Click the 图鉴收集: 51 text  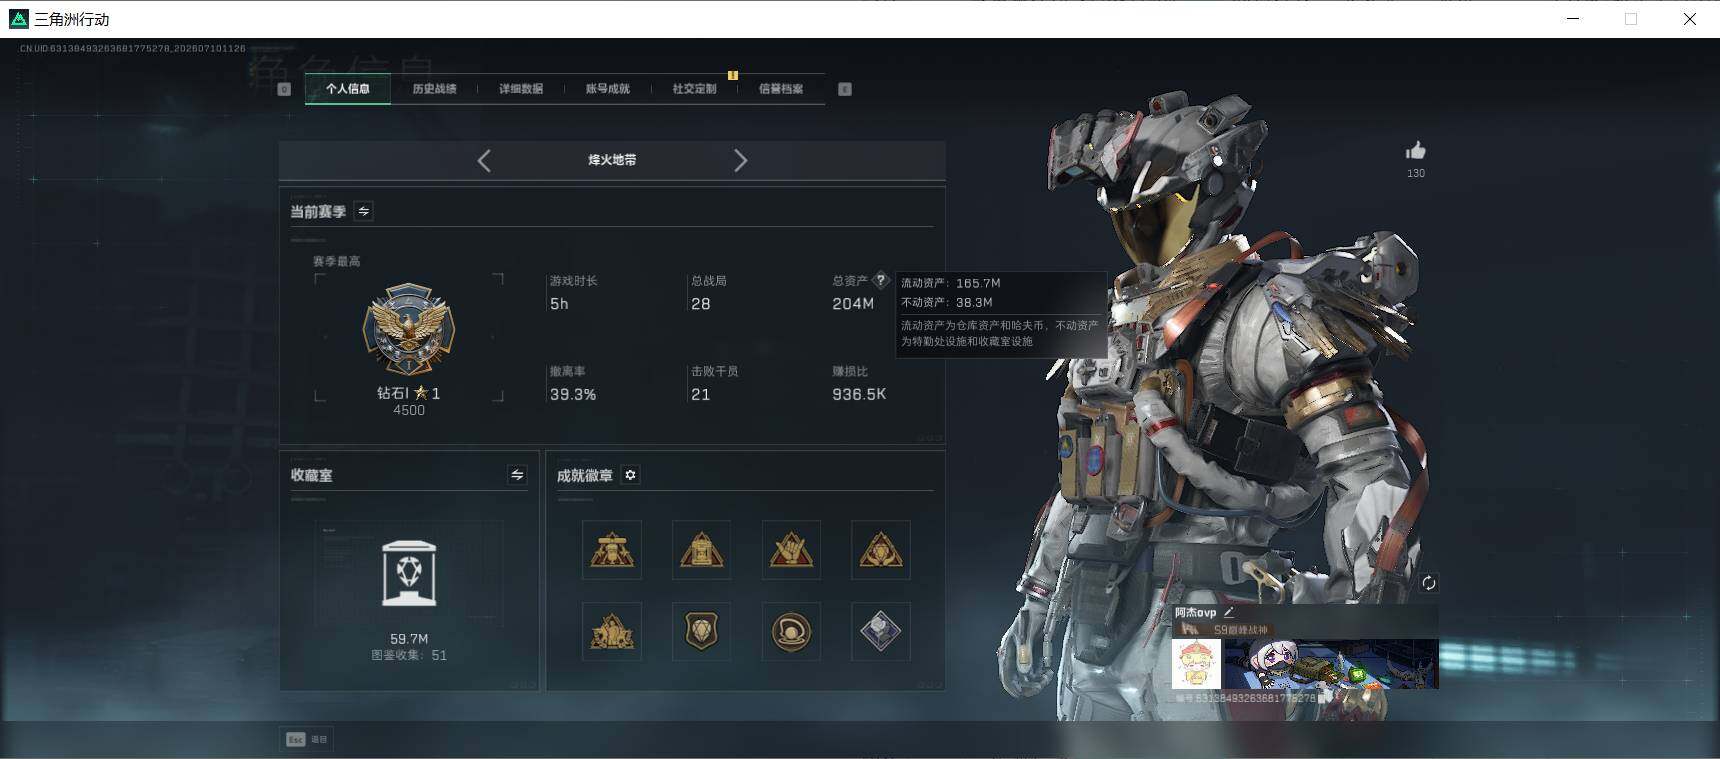[409, 656]
